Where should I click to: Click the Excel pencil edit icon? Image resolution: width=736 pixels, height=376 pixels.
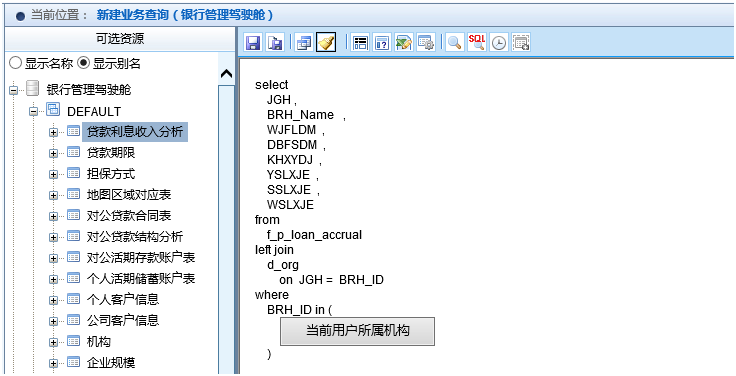(x=404, y=43)
